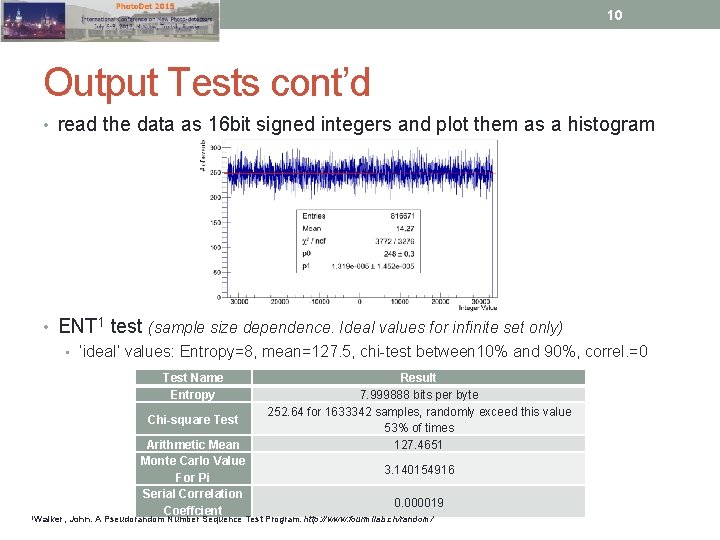Screen dimensions: 720x540
Task: Click the 'Arithmetic Mean' row label
Action: tap(193, 444)
